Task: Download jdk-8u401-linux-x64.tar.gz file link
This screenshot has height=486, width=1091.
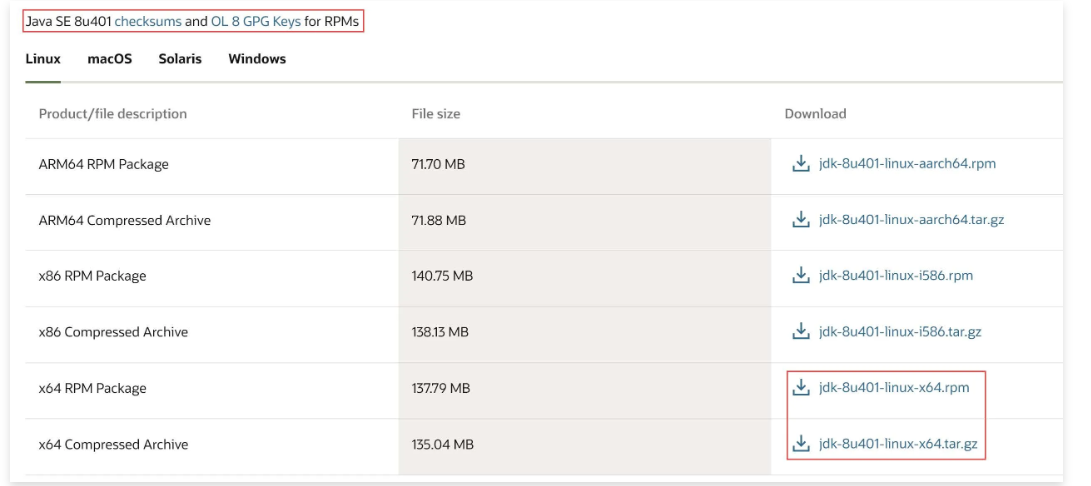Action: [x=898, y=444]
